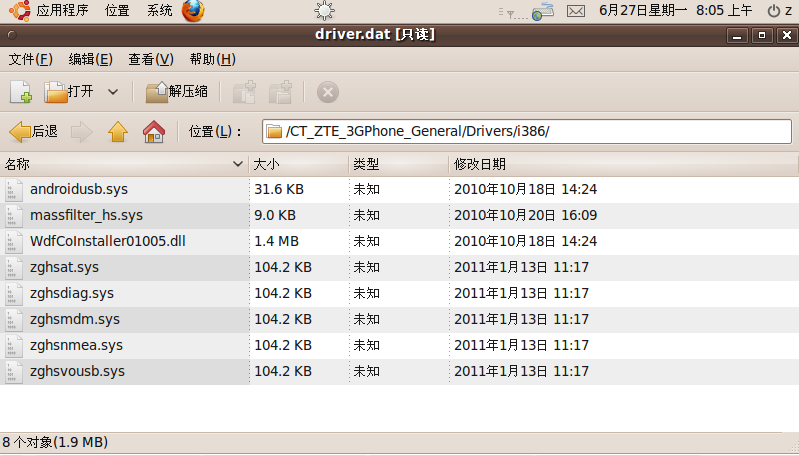This screenshot has width=799, height=456.
Task: Open the 系统 panel menu
Action: (159, 10)
